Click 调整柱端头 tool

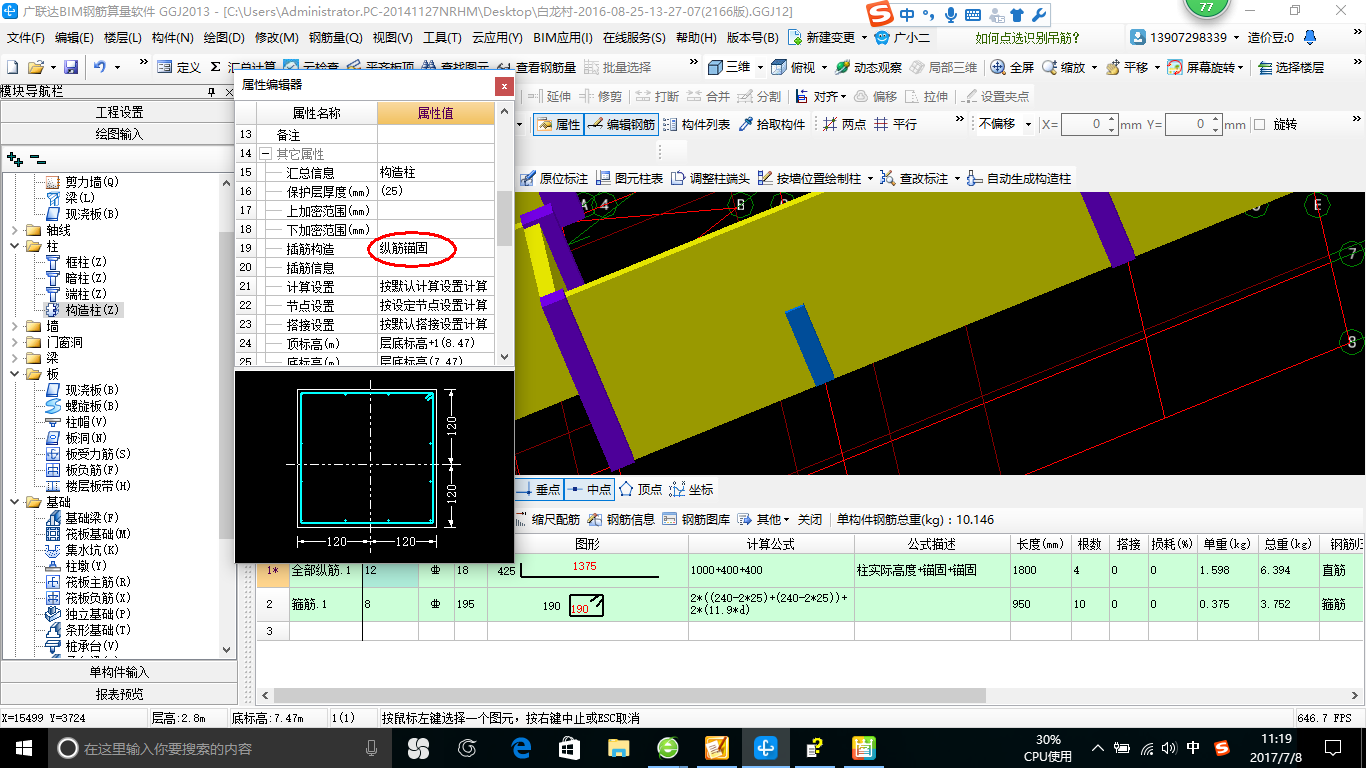[710, 178]
